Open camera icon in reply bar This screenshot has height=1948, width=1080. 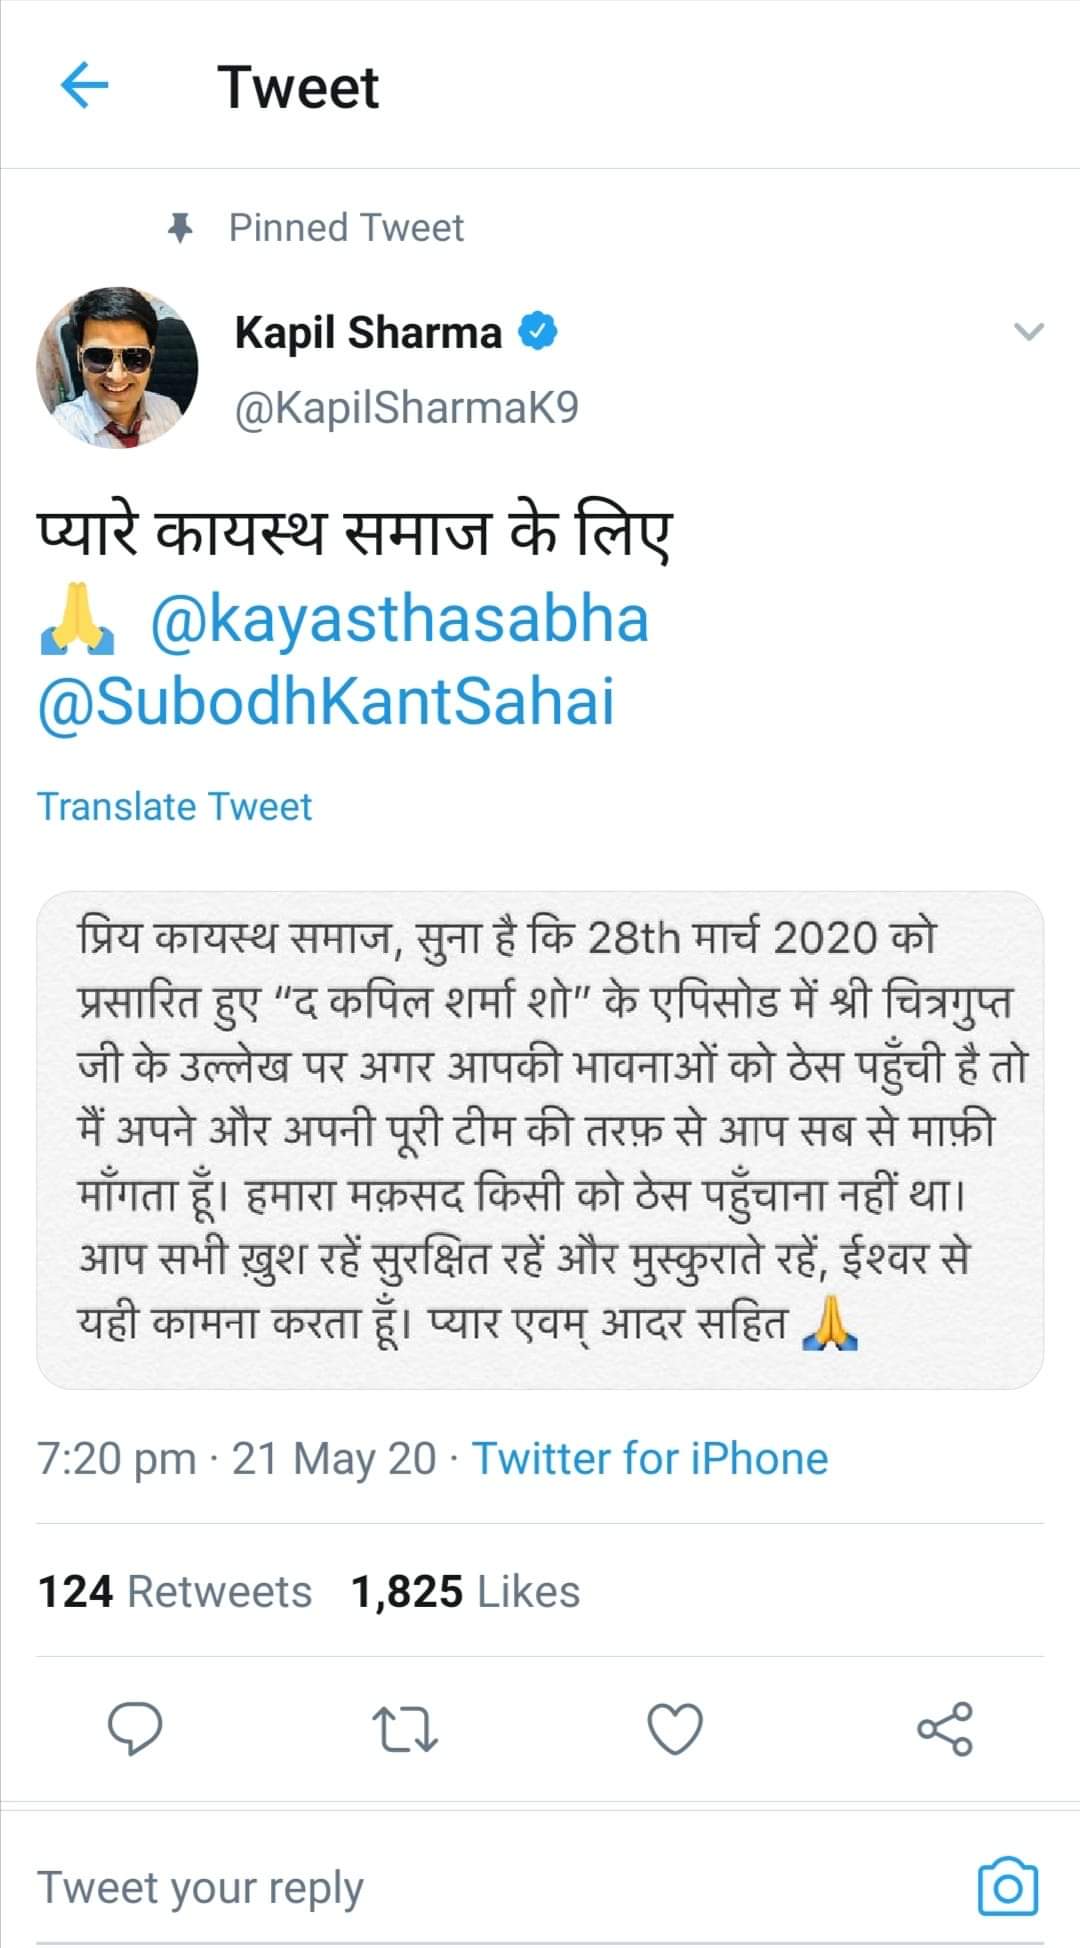tap(1007, 1887)
